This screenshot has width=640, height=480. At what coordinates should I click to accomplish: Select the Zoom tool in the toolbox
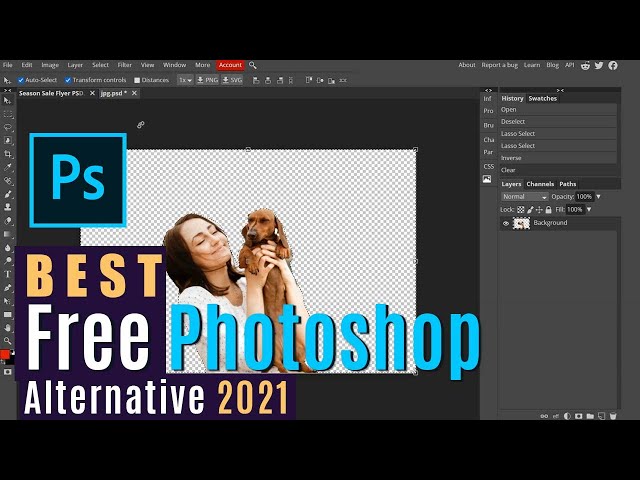coord(8,341)
